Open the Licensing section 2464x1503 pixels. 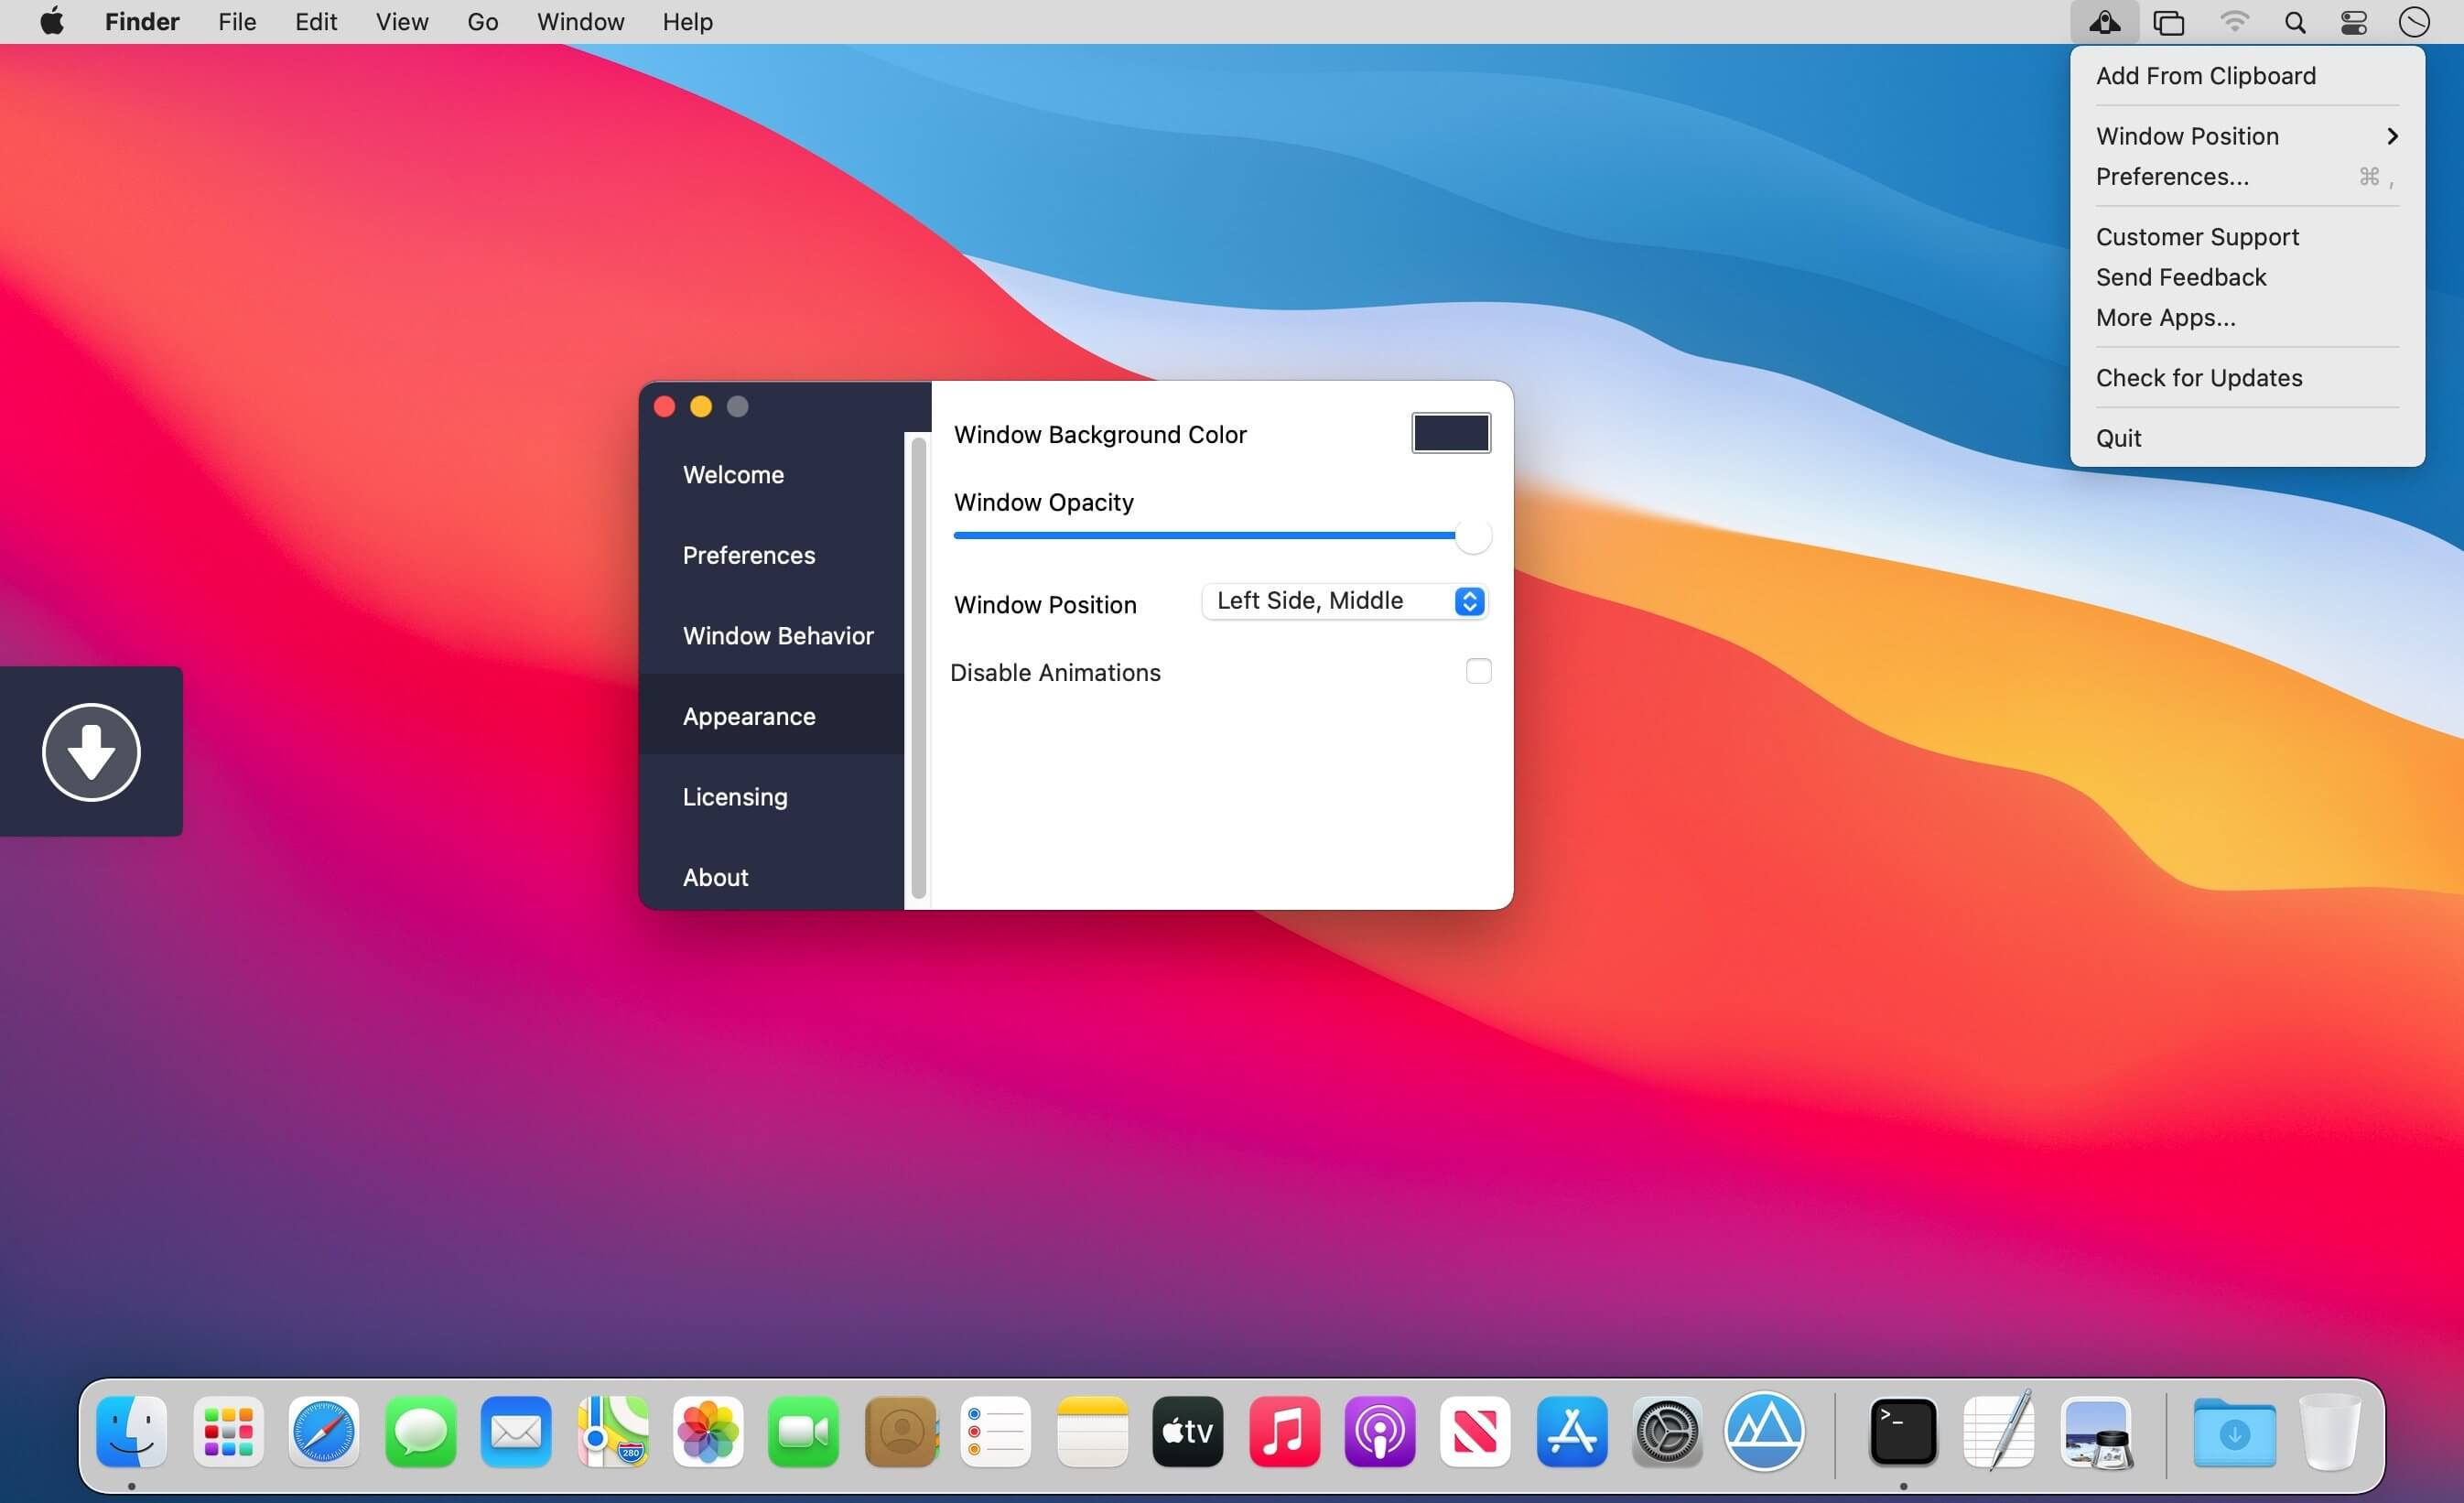tap(771, 796)
